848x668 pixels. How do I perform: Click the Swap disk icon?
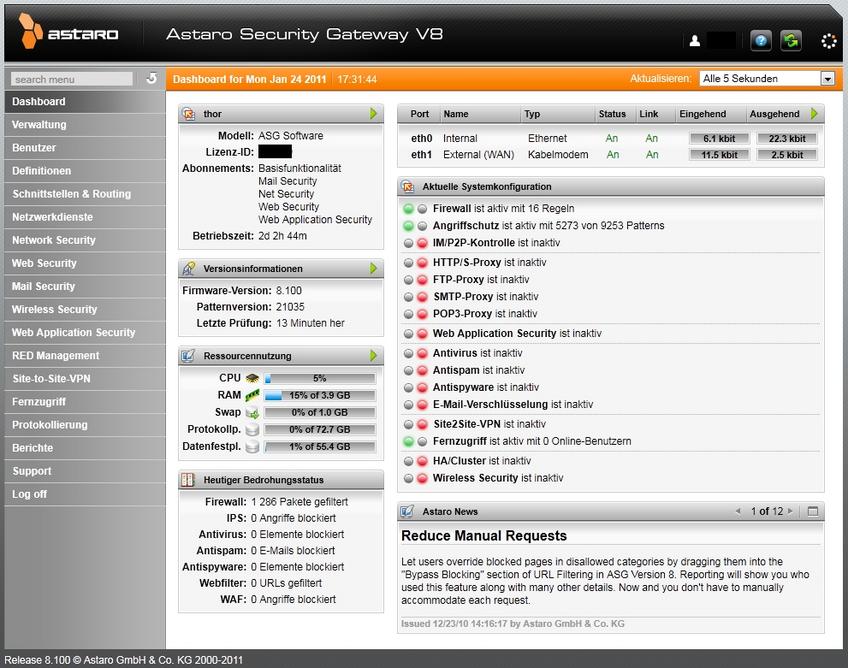point(252,413)
